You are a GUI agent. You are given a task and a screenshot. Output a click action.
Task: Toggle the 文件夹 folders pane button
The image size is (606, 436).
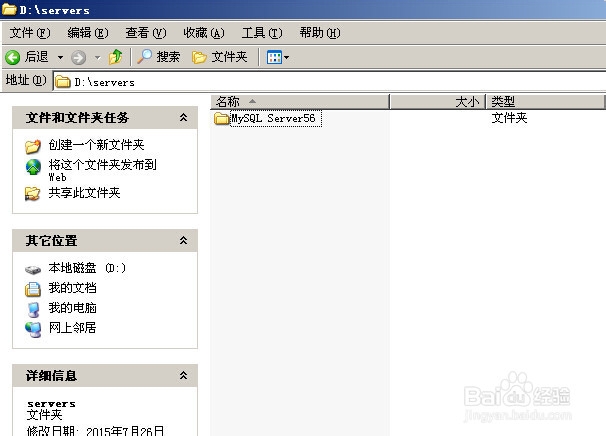(x=220, y=57)
